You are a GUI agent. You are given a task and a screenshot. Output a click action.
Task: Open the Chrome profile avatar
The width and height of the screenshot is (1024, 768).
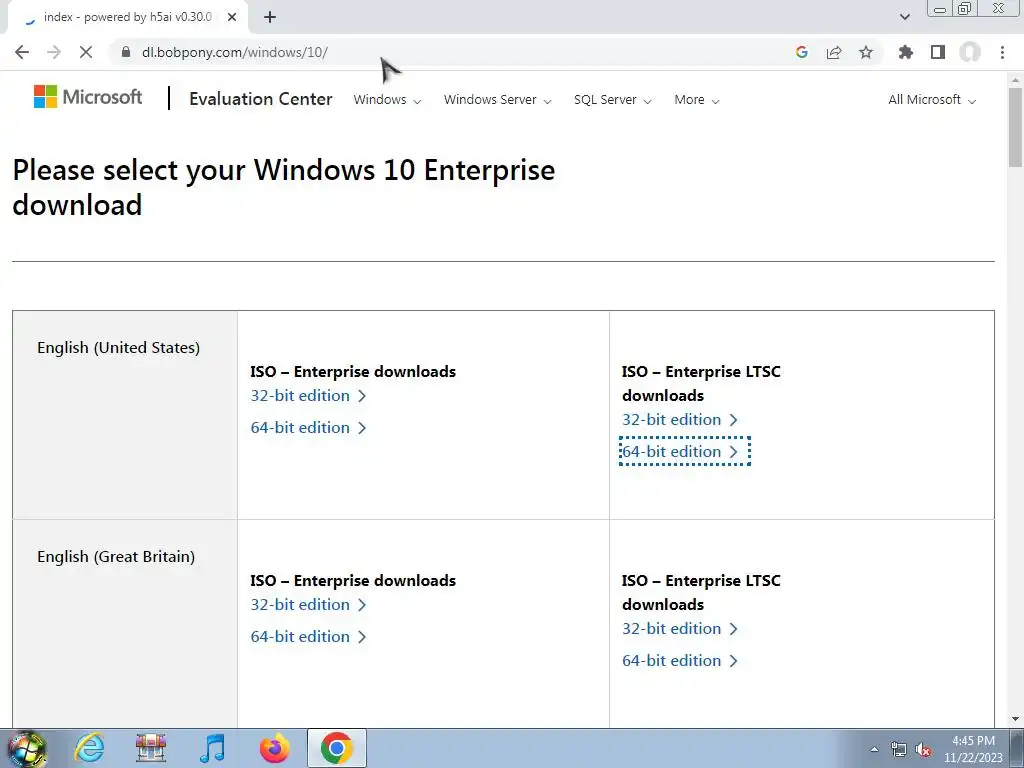tap(970, 52)
